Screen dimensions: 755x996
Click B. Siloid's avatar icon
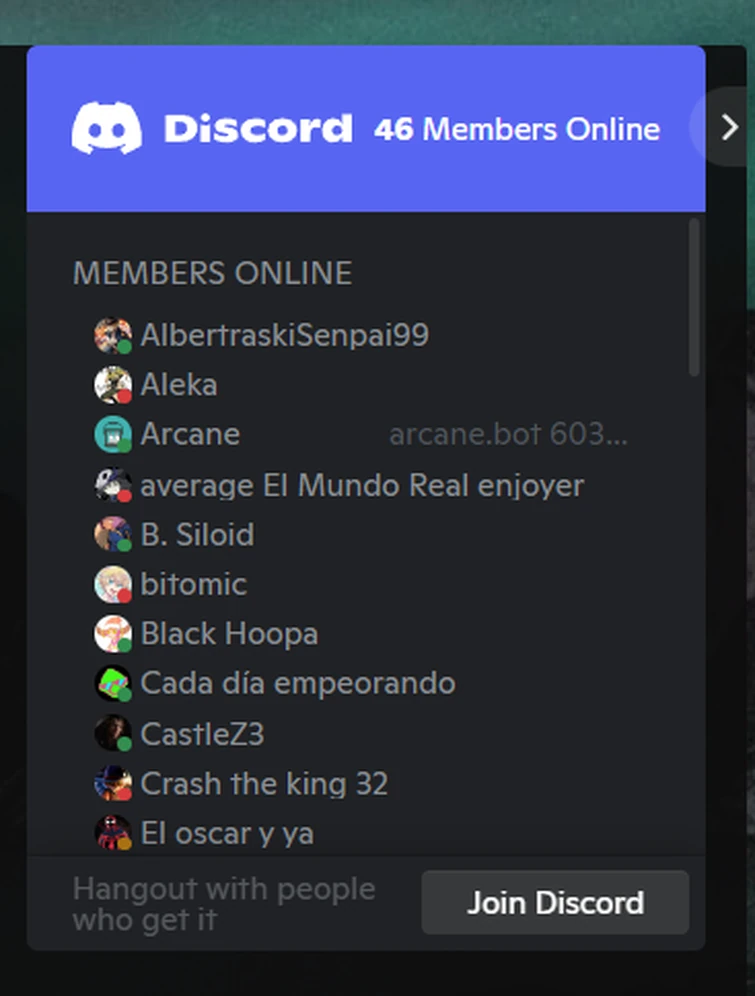tap(113, 534)
